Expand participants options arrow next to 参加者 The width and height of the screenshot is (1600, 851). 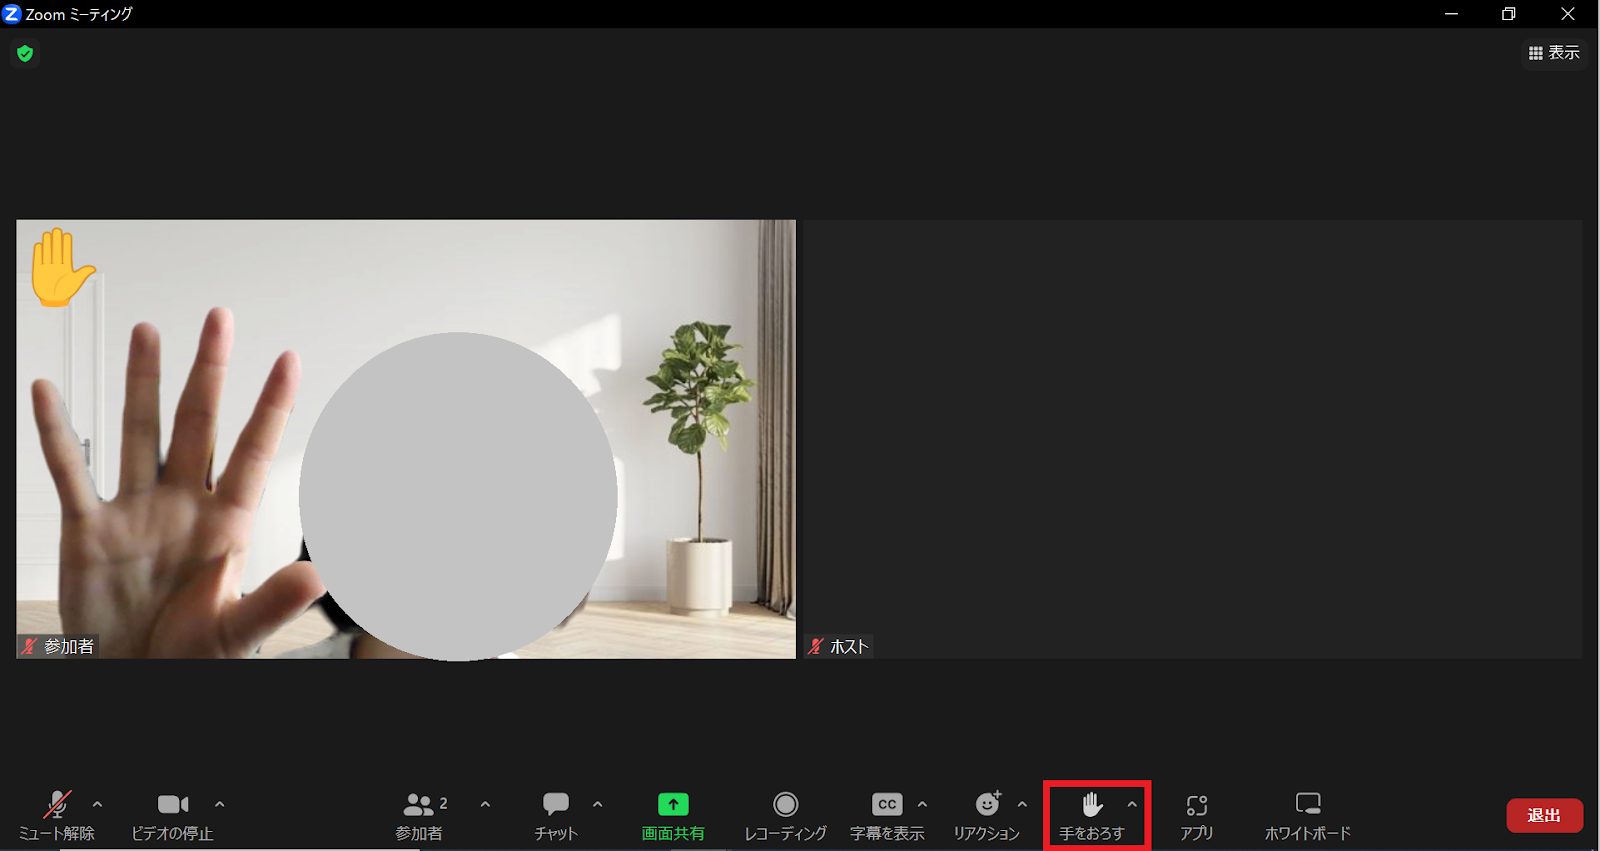[x=485, y=804]
